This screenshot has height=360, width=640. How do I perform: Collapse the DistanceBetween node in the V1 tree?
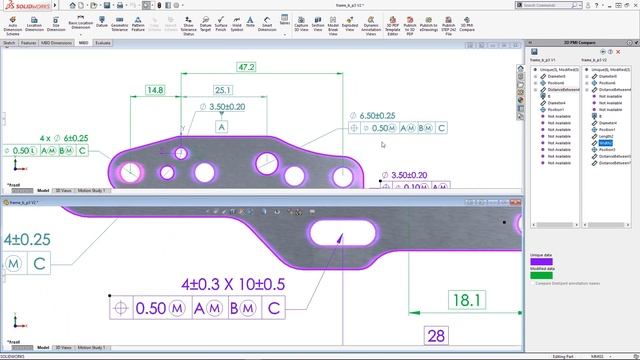[536, 90]
